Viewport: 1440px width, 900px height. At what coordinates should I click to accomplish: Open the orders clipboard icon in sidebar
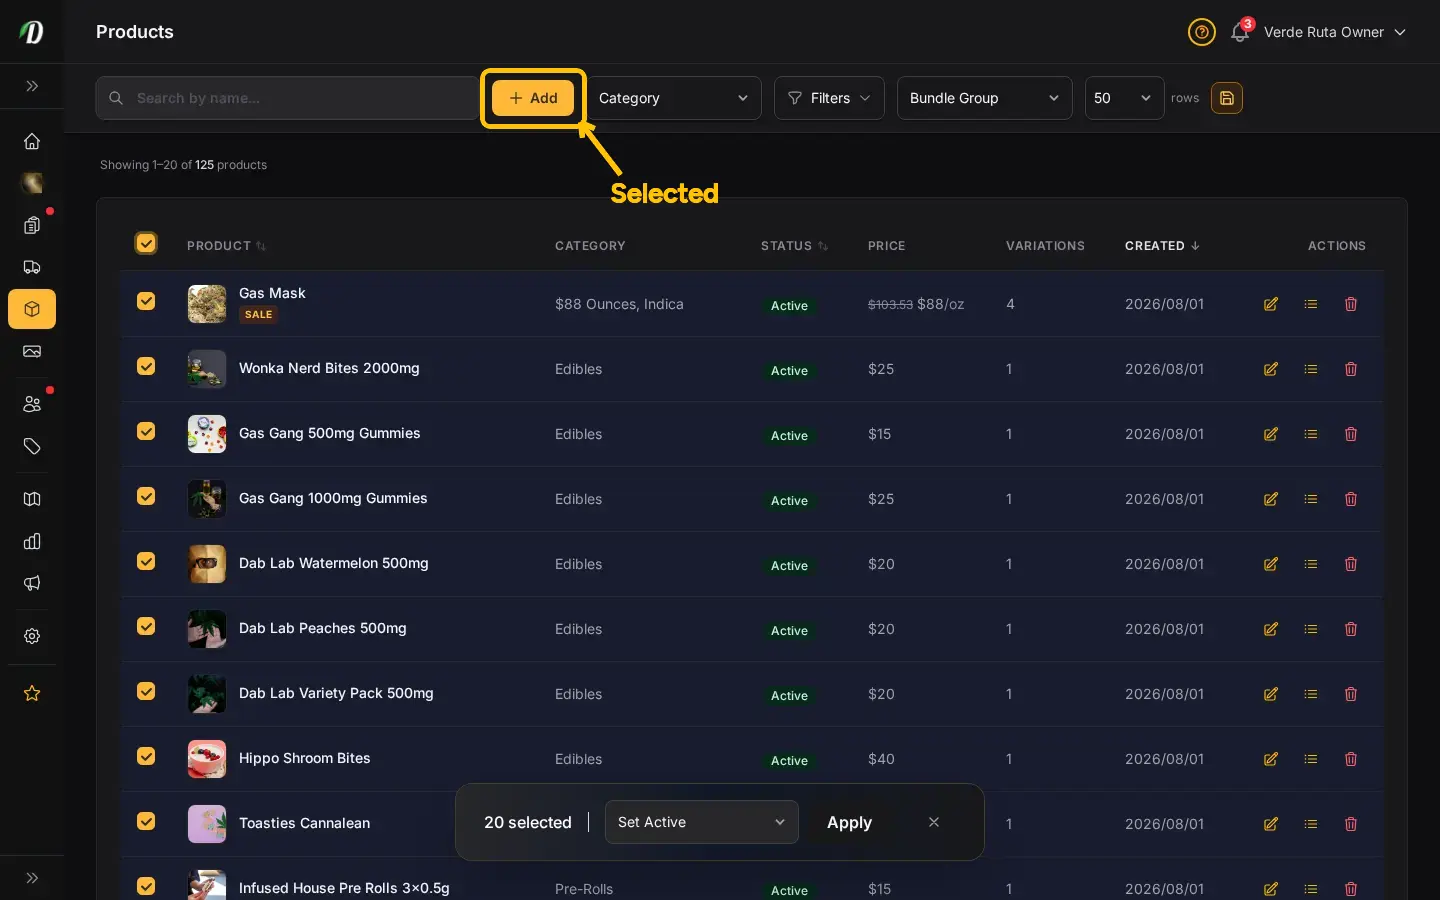point(32,225)
